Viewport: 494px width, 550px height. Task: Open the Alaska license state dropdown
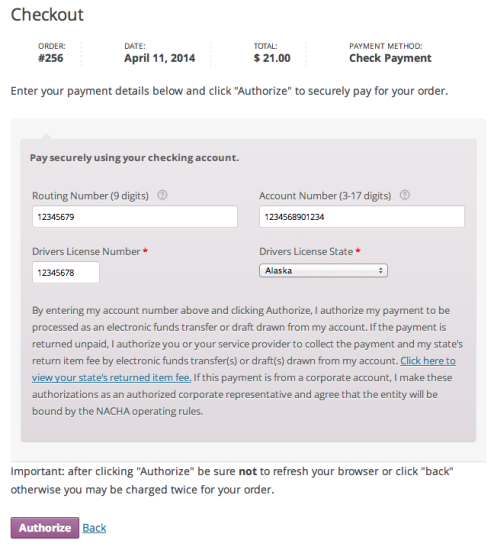(323, 270)
